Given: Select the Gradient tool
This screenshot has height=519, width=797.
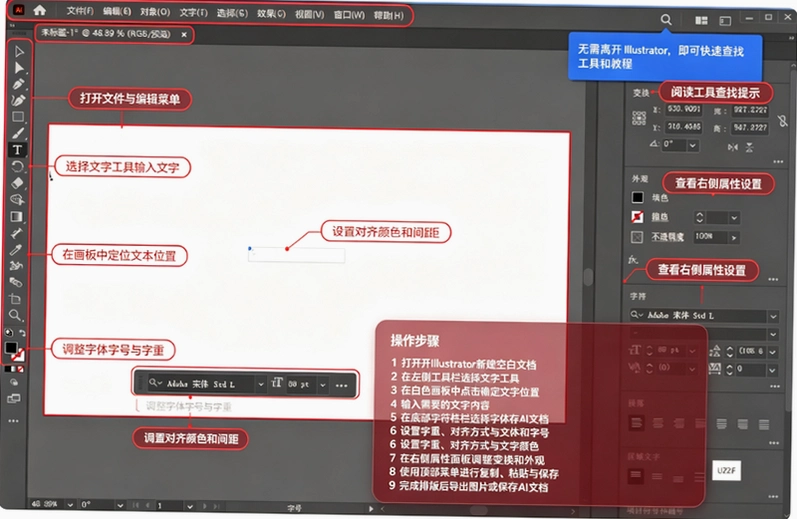Looking at the screenshot, I should point(16,217).
